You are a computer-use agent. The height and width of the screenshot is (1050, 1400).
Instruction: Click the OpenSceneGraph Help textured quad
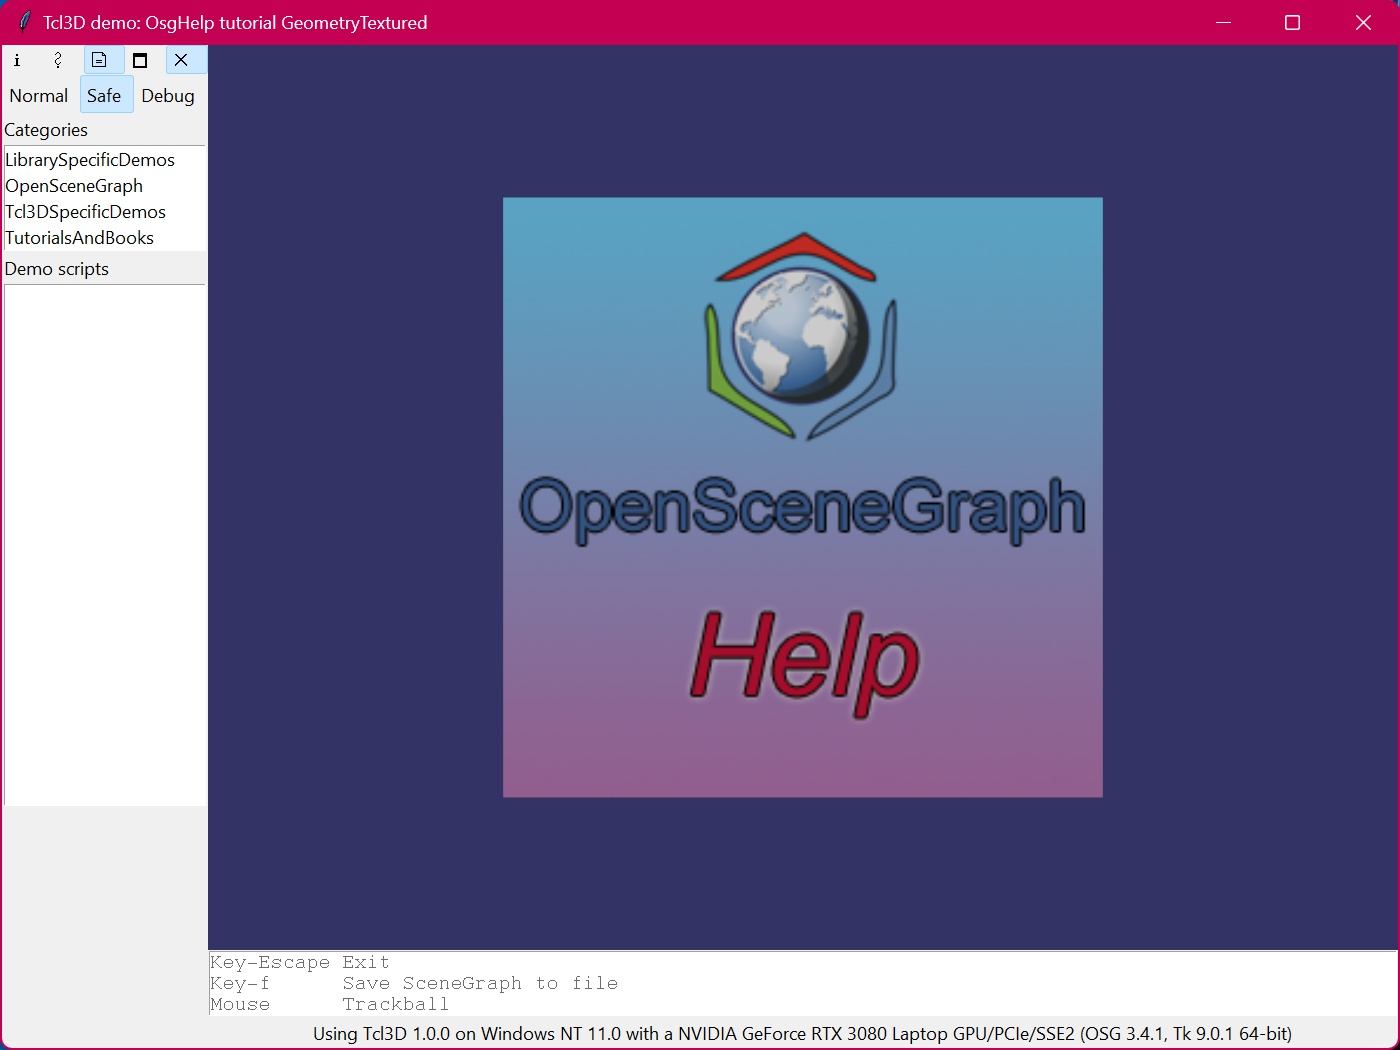(803, 497)
